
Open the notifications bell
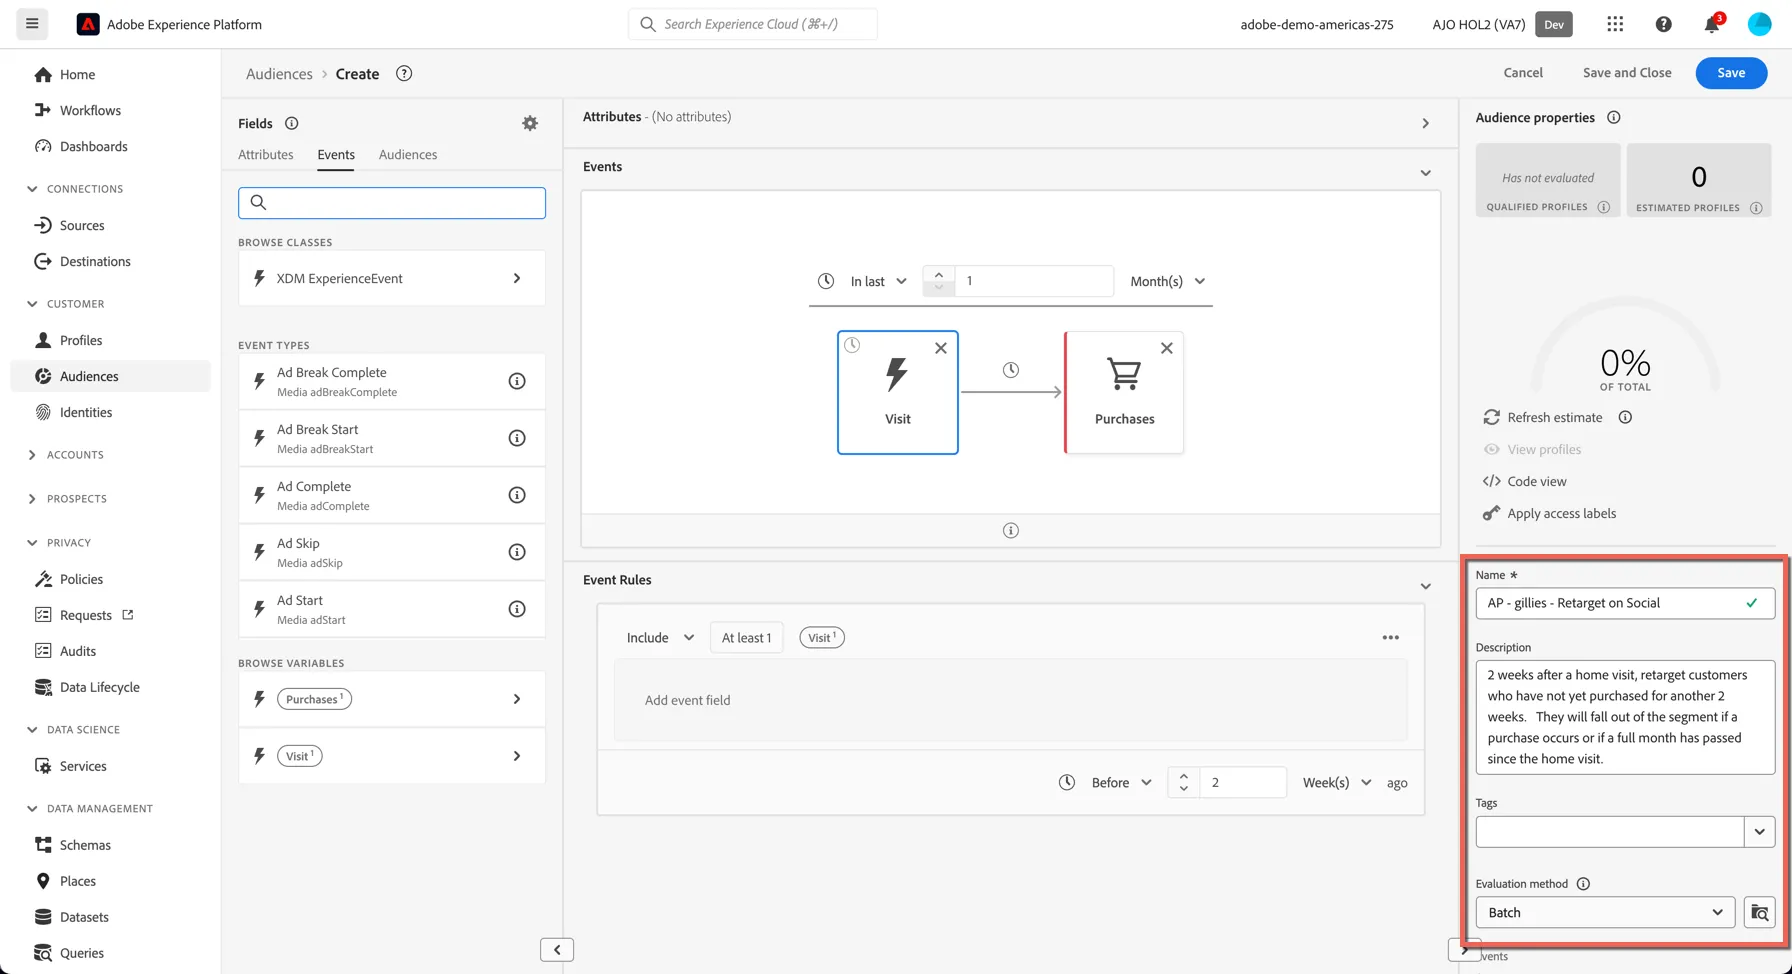click(1712, 24)
